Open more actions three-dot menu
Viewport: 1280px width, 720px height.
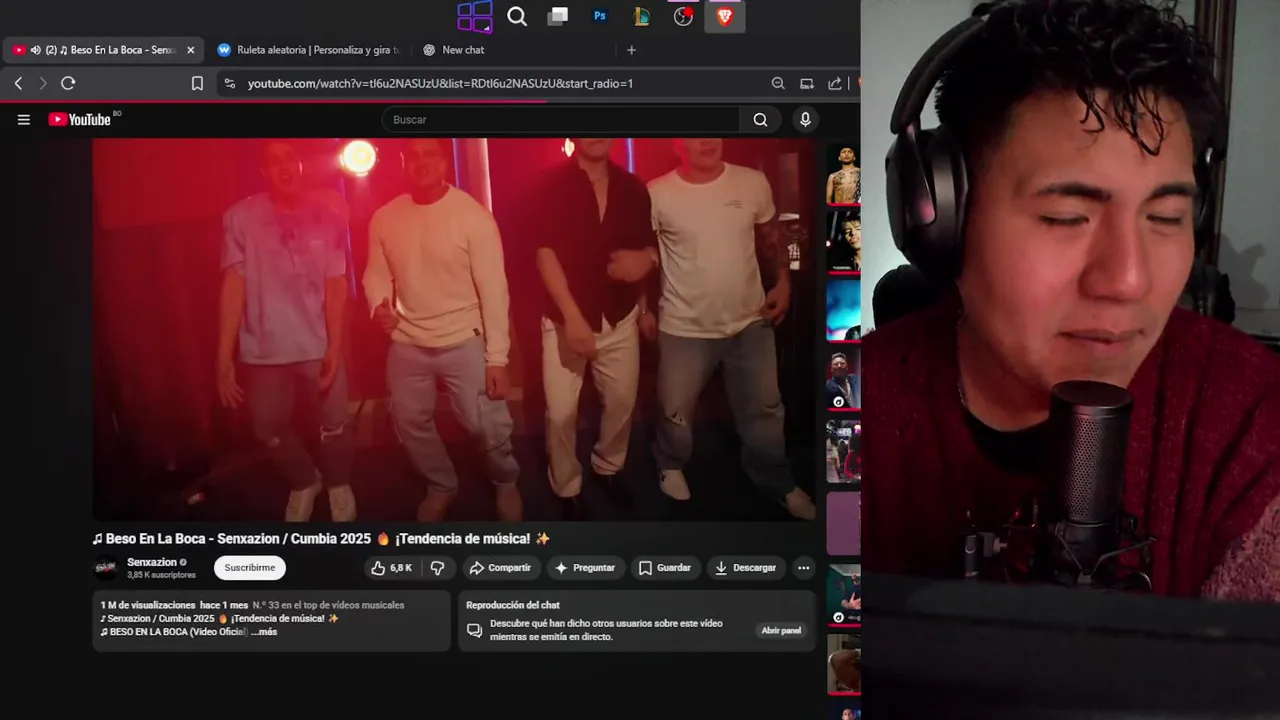tap(803, 568)
